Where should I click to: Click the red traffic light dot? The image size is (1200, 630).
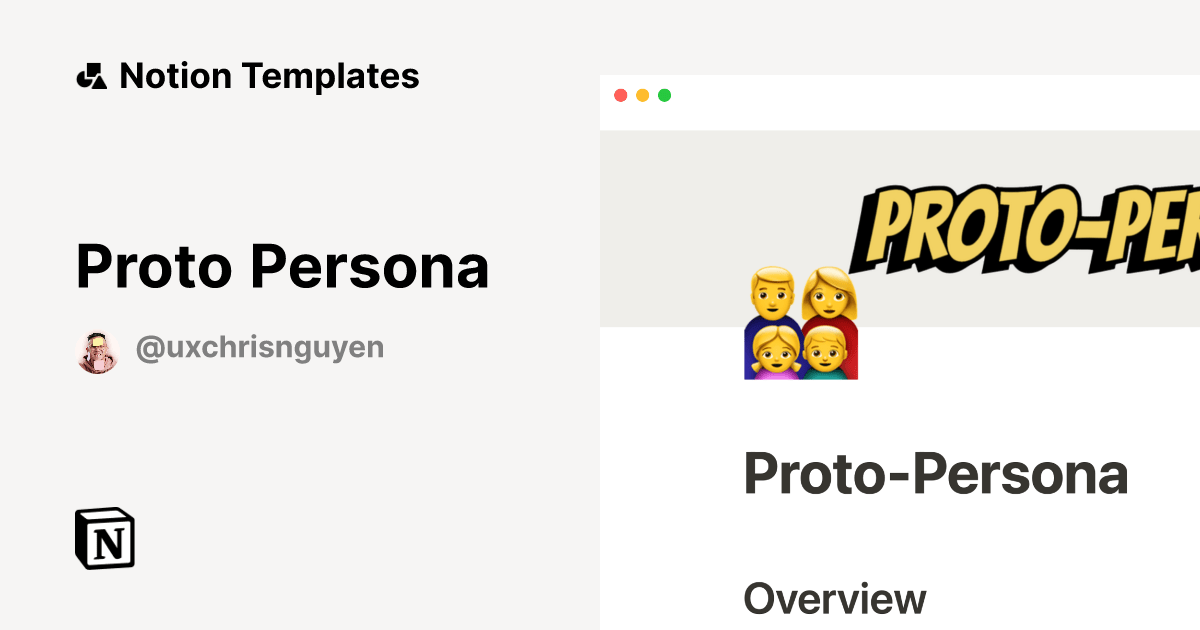point(622,95)
